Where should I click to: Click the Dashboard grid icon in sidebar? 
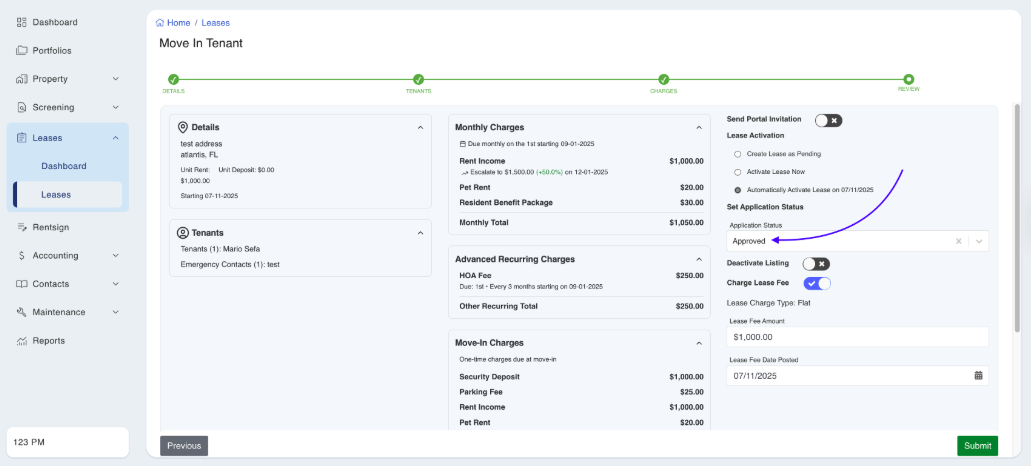tap(22, 22)
